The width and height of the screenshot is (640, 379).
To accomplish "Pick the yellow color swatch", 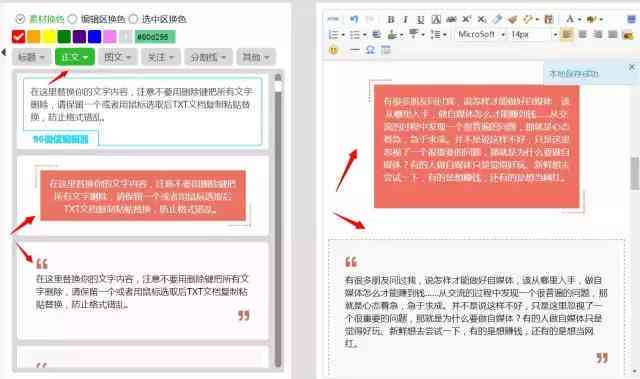I will [49, 37].
